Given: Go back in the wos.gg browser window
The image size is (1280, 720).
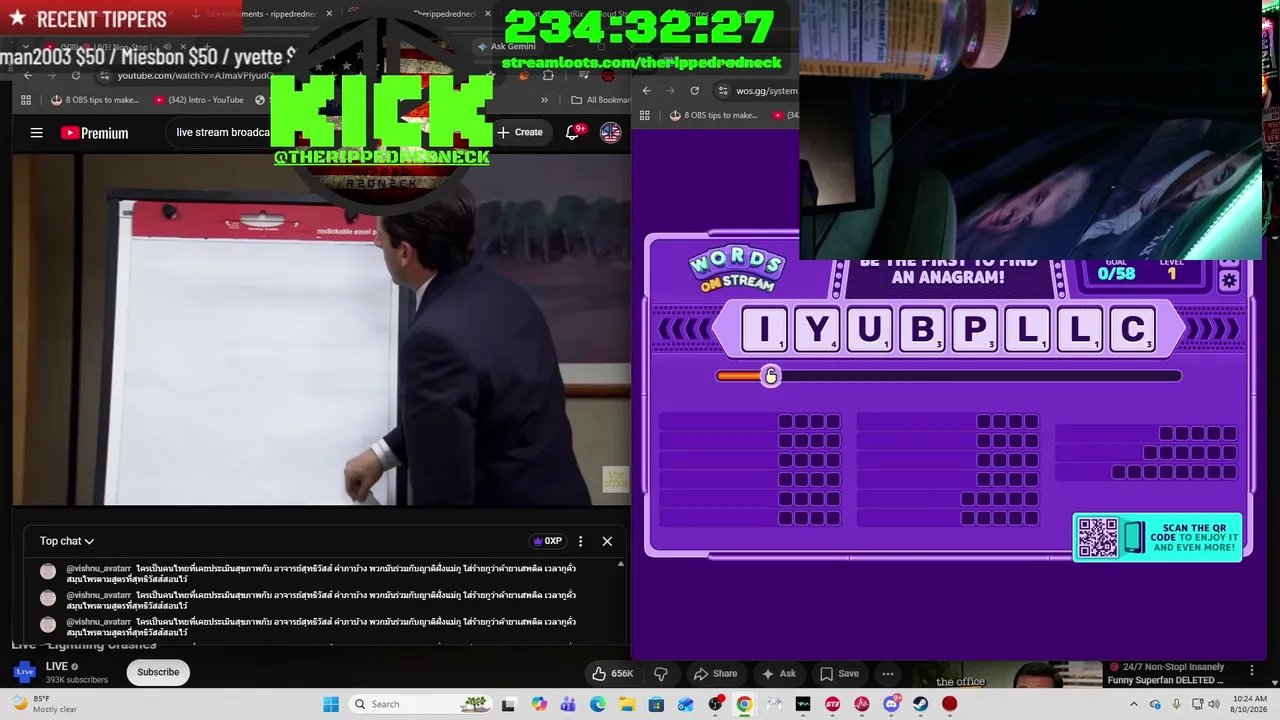Looking at the screenshot, I should click(x=646, y=90).
